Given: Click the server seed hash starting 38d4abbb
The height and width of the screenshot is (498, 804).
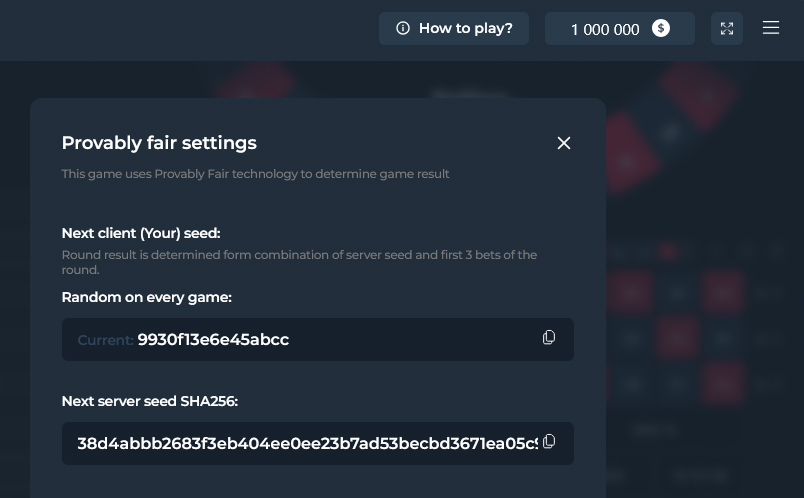Looking at the screenshot, I should [300, 443].
